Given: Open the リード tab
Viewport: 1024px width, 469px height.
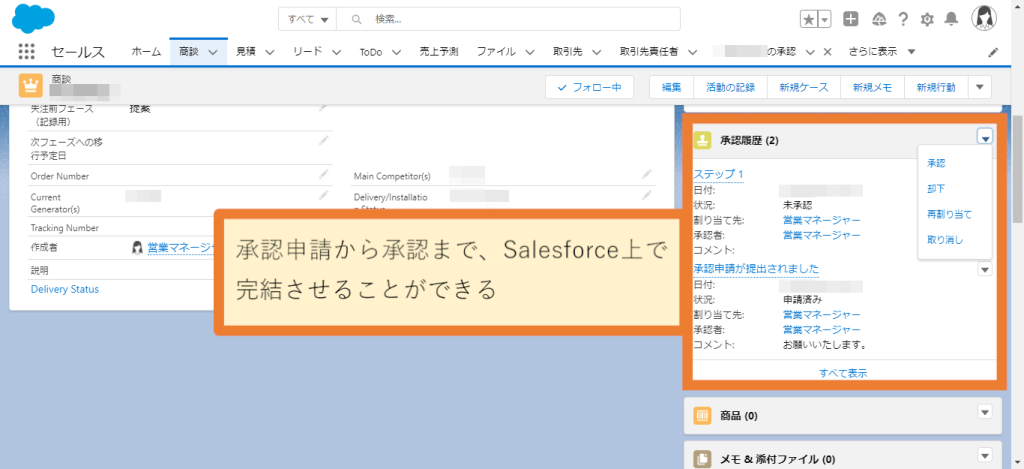Looking at the screenshot, I should point(308,52).
